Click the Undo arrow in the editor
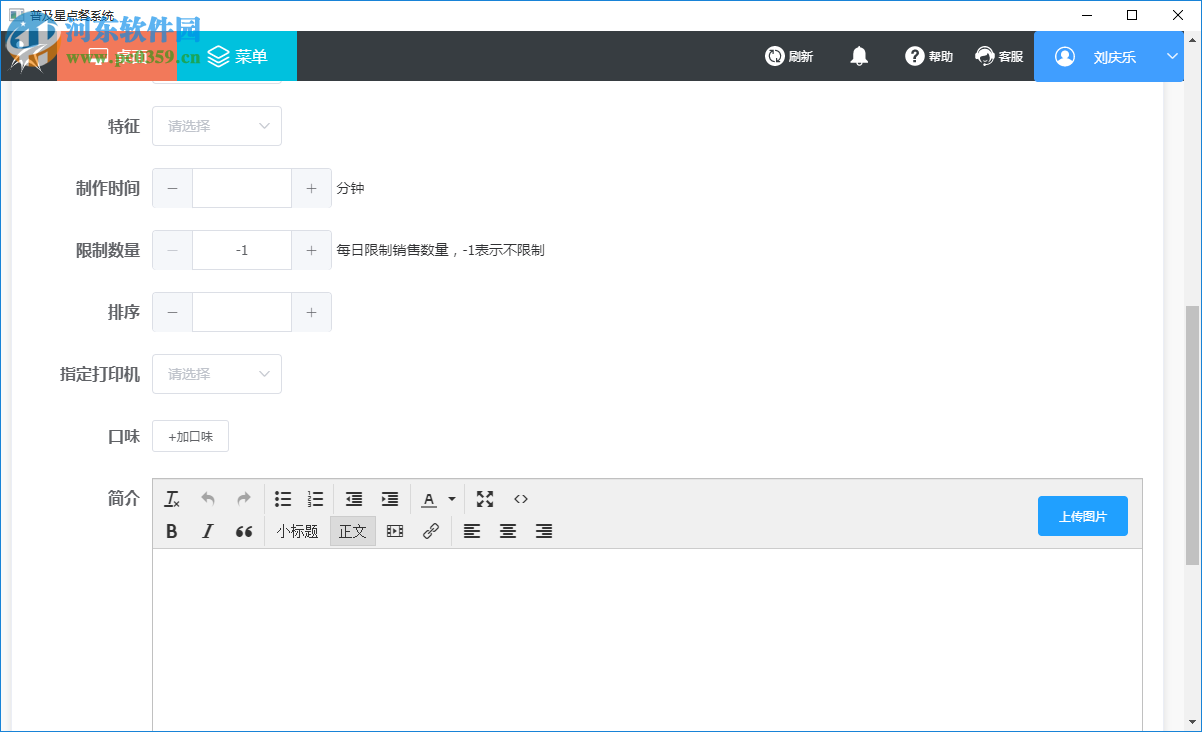Image resolution: width=1202 pixels, height=732 pixels. click(x=207, y=498)
